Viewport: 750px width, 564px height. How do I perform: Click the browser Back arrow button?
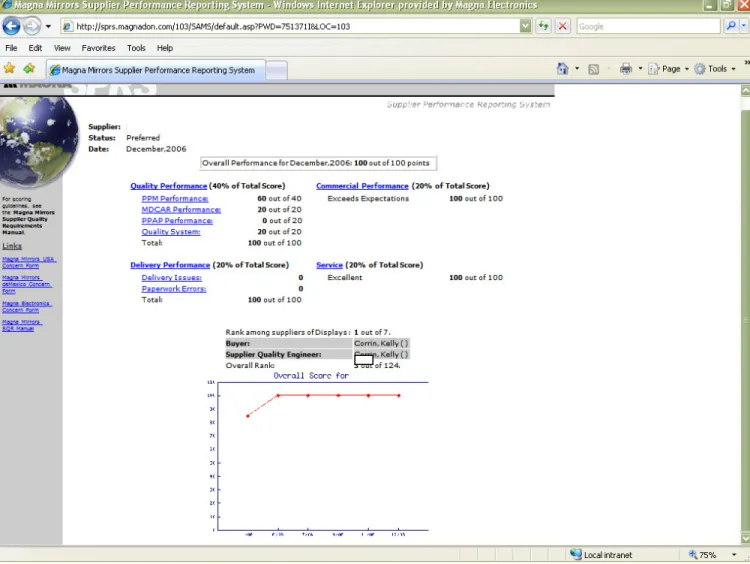pos(11,26)
